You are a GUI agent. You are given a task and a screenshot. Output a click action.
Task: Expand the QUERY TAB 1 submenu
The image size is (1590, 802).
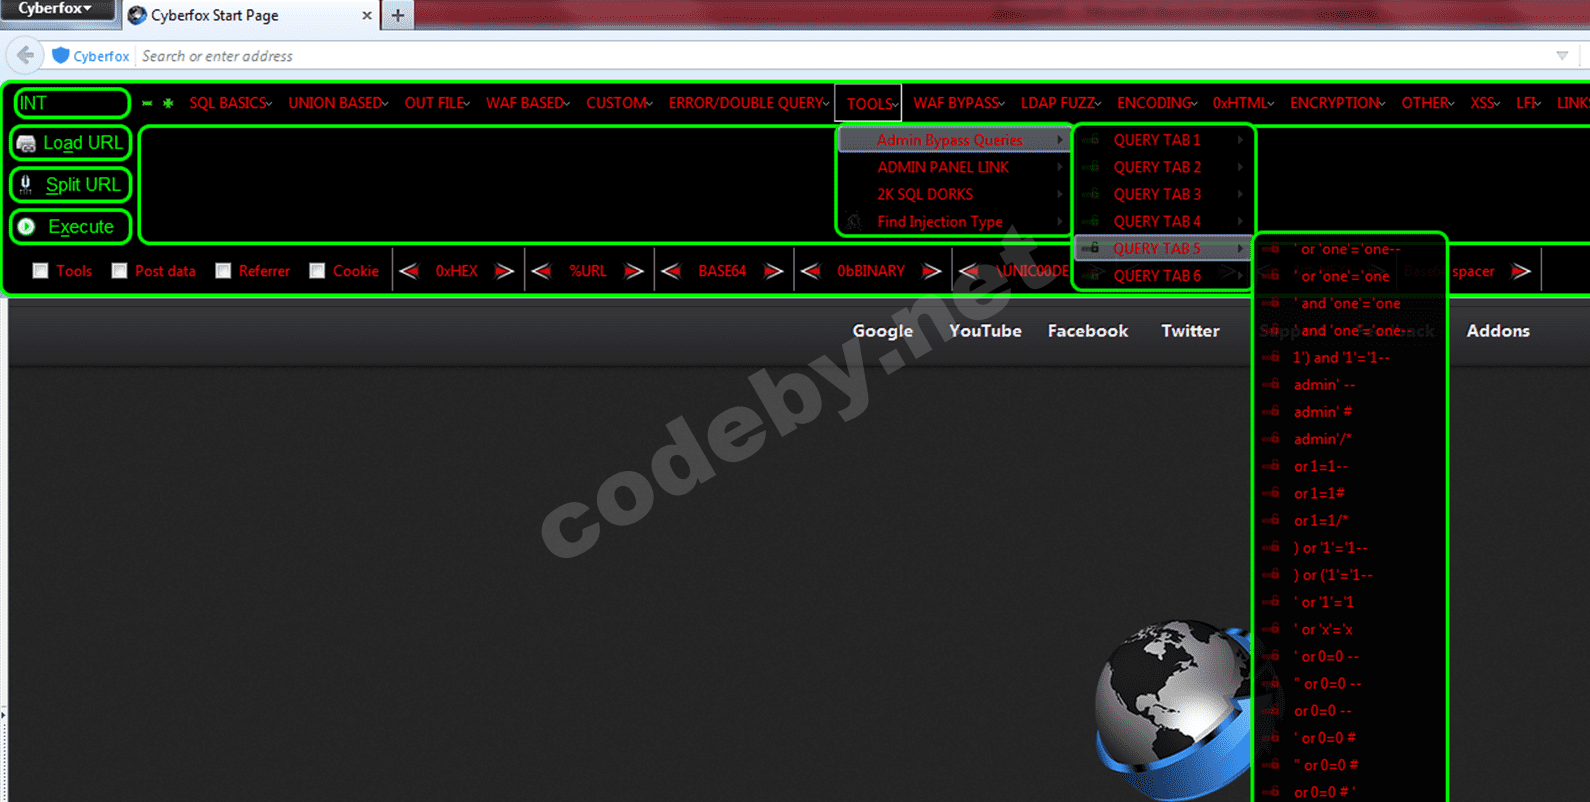pyautogui.click(x=1163, y=140)
